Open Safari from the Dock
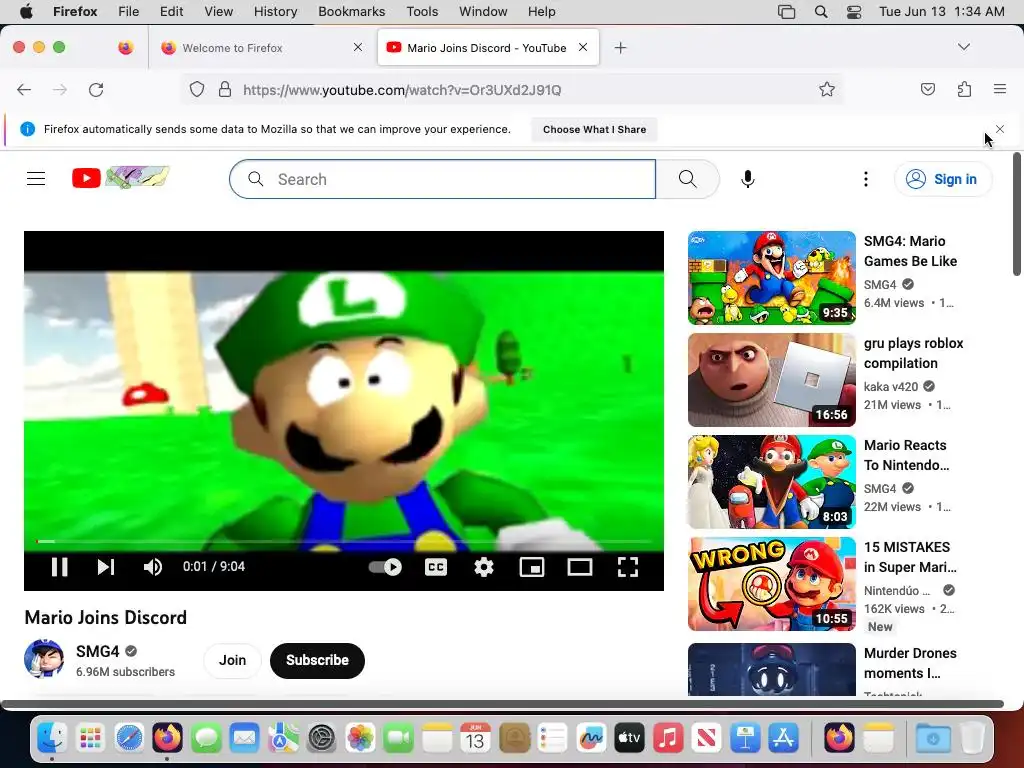 [x=129, y=739]
